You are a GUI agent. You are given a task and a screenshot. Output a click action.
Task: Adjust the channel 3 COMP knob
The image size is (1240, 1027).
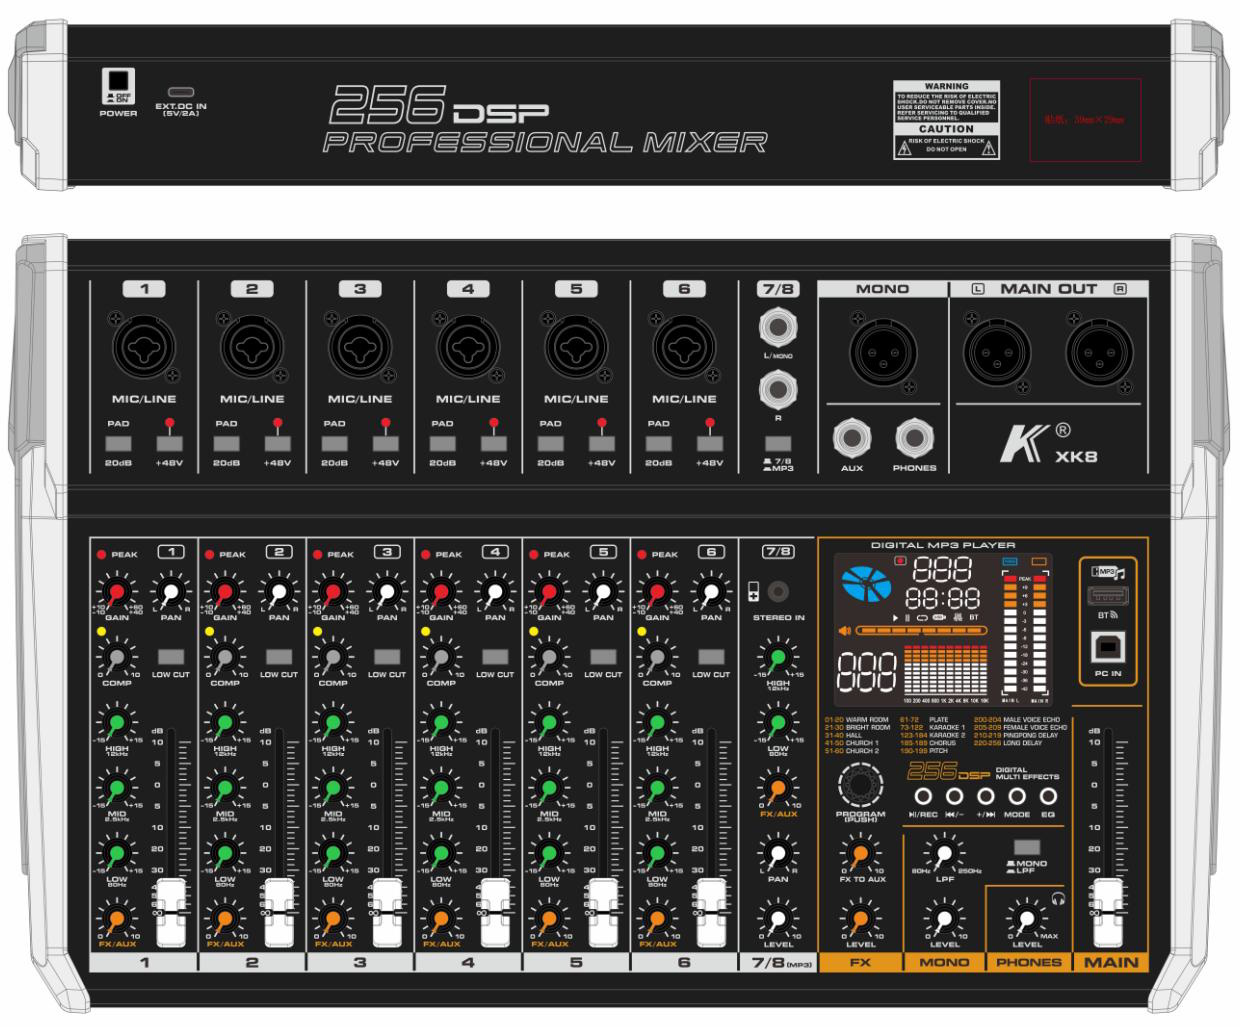pyautogui.click(x=333, y=657)
